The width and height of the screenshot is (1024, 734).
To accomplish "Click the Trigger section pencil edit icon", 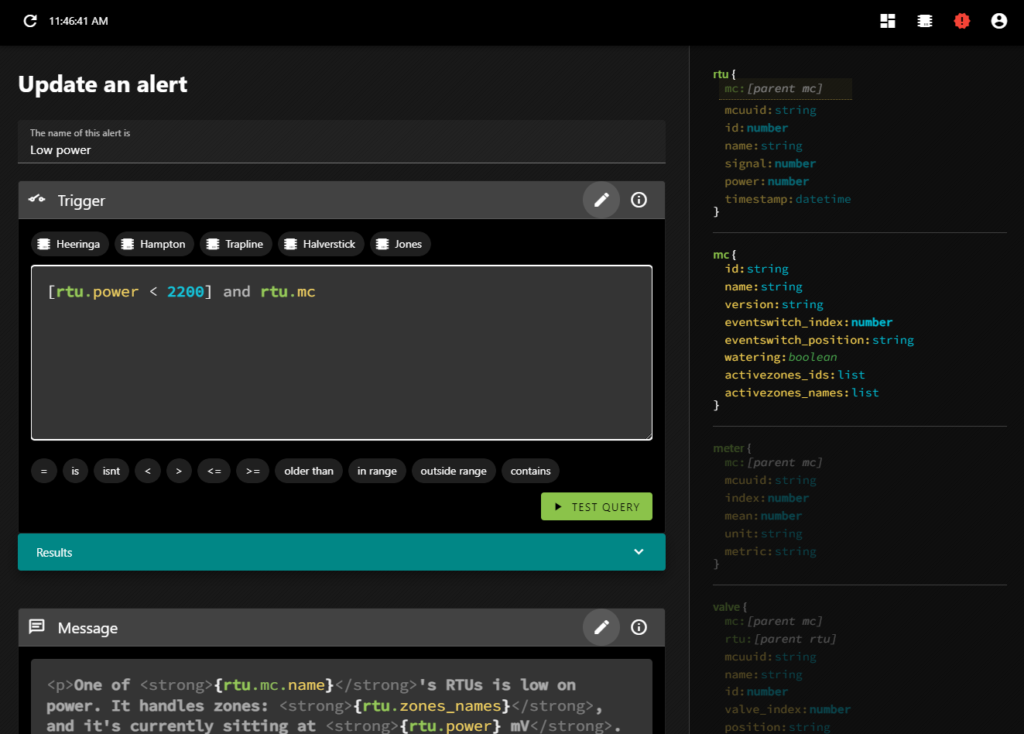I will pos(601,200).
